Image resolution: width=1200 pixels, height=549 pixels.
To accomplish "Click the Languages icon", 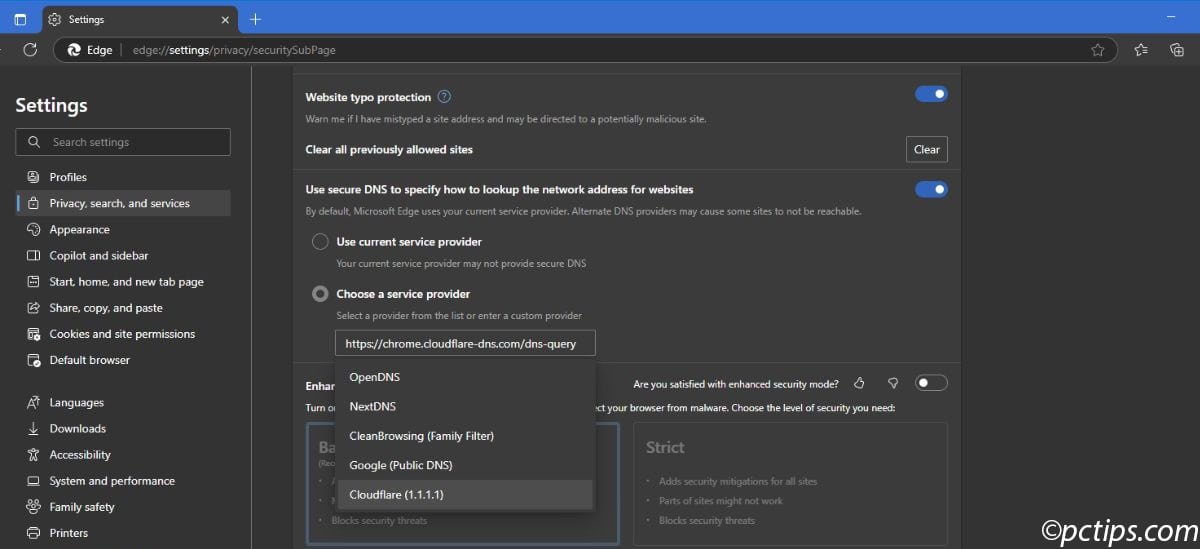I will click(x=34, y=403).
